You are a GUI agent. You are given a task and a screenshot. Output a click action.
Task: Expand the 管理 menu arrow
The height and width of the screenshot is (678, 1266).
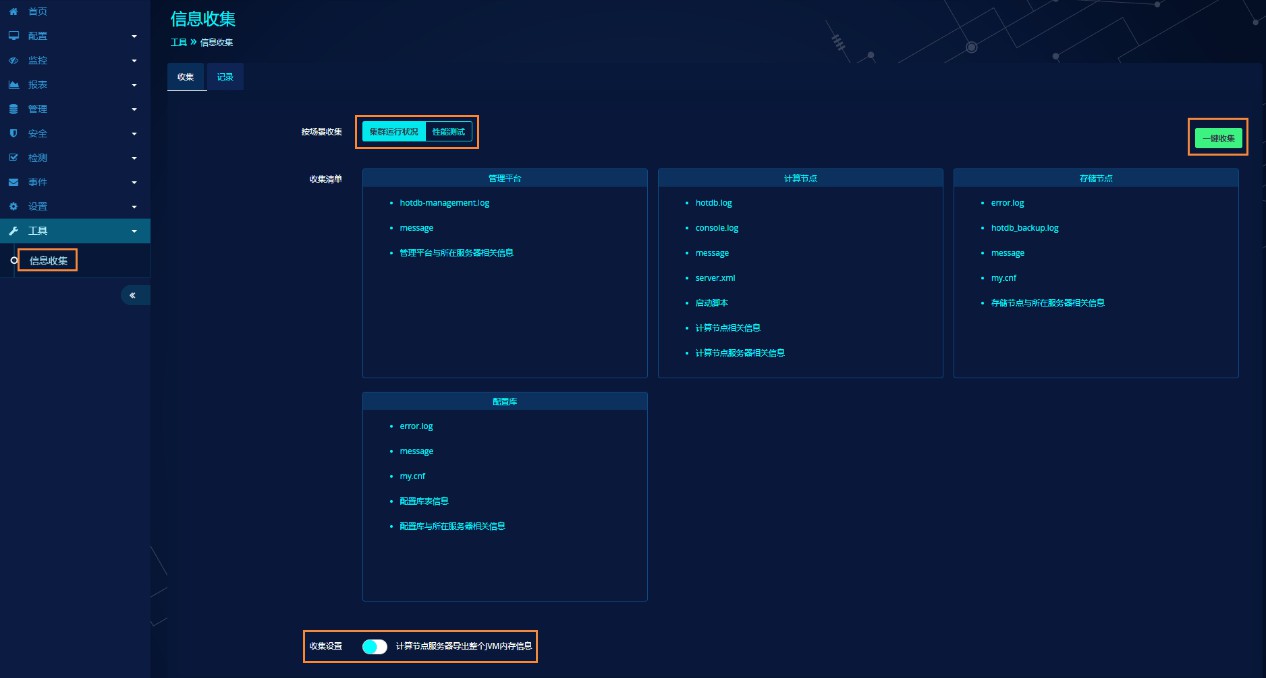pos(135,110)
